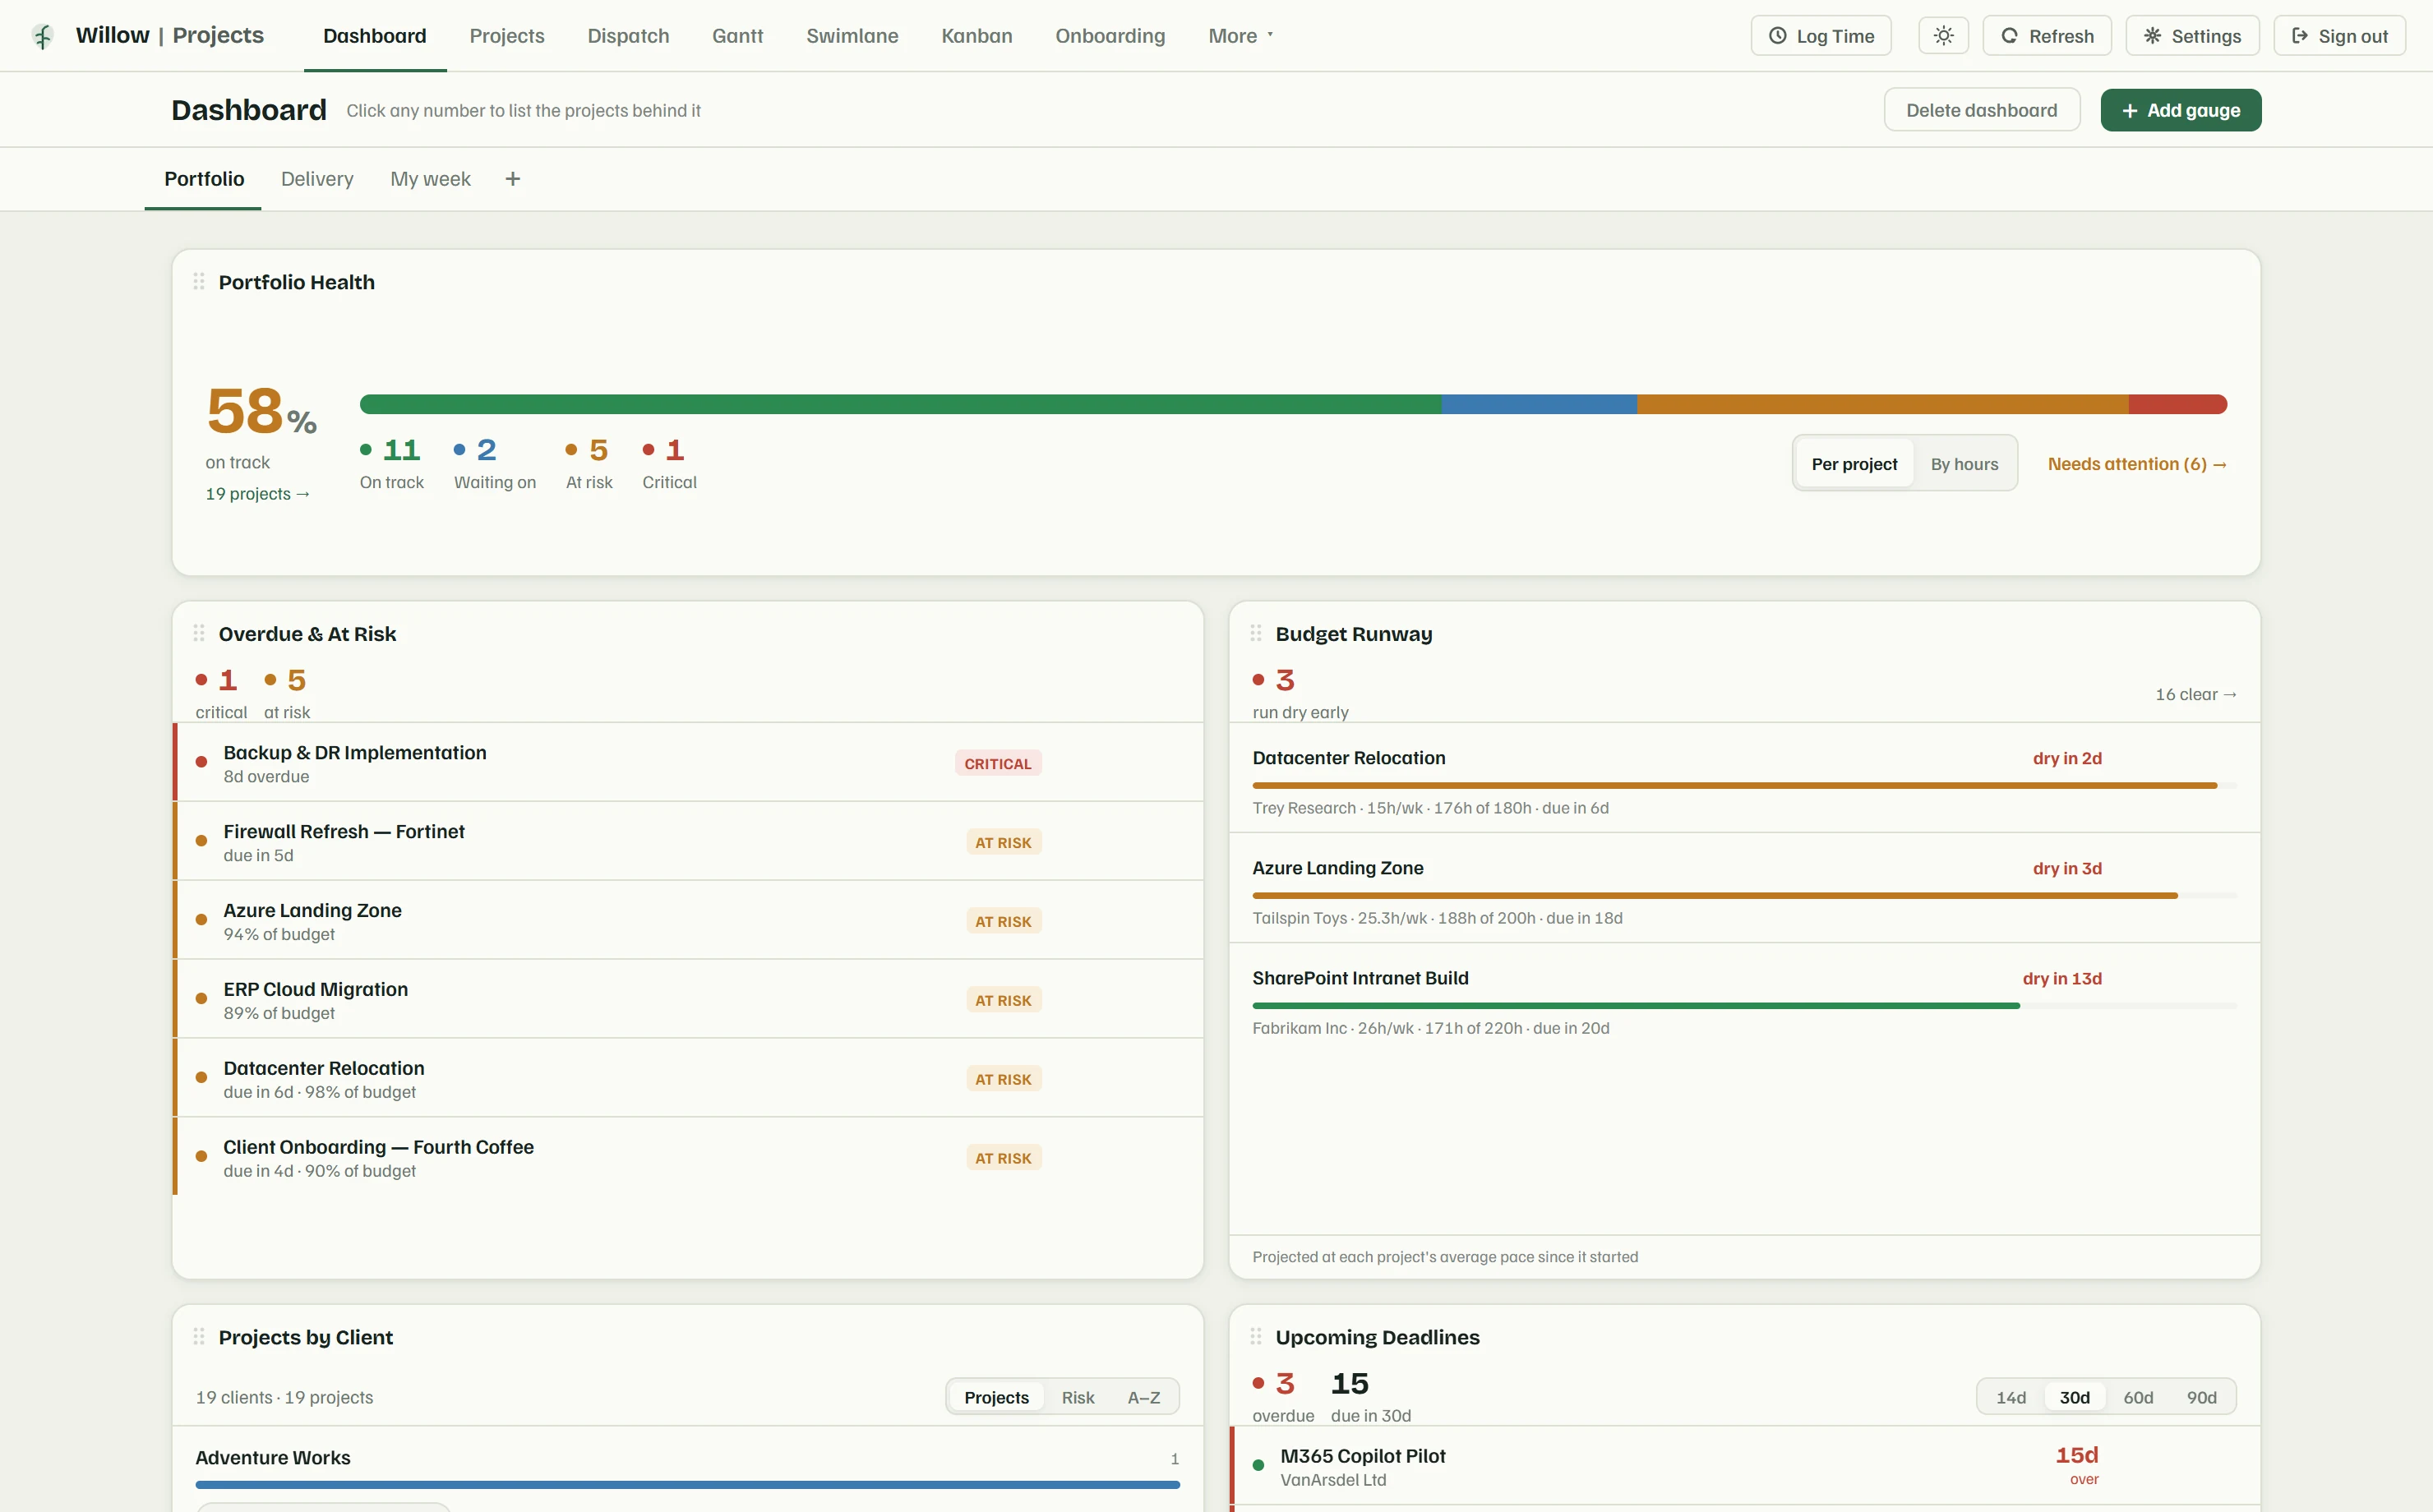Viewport: 2433px width, 1512px height.
Task: Open the Gantt nav tab
Action: [737, 36]
